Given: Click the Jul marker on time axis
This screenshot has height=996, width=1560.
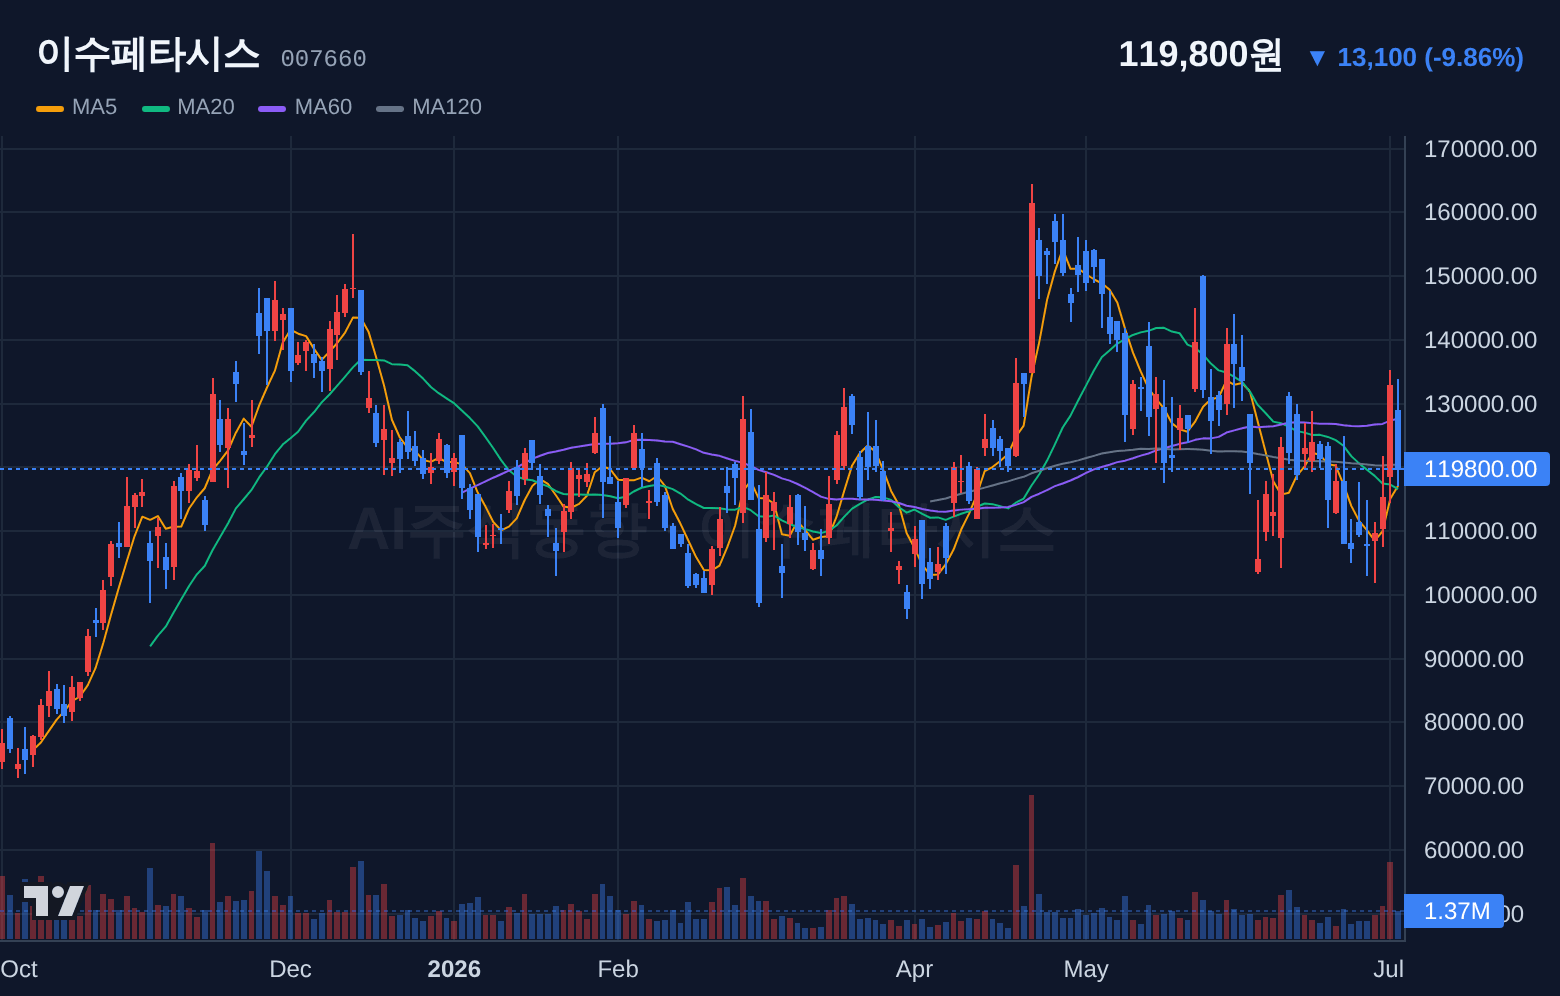Looking at the screenshot, I should pyautogui.click(x=1388, y=969).
